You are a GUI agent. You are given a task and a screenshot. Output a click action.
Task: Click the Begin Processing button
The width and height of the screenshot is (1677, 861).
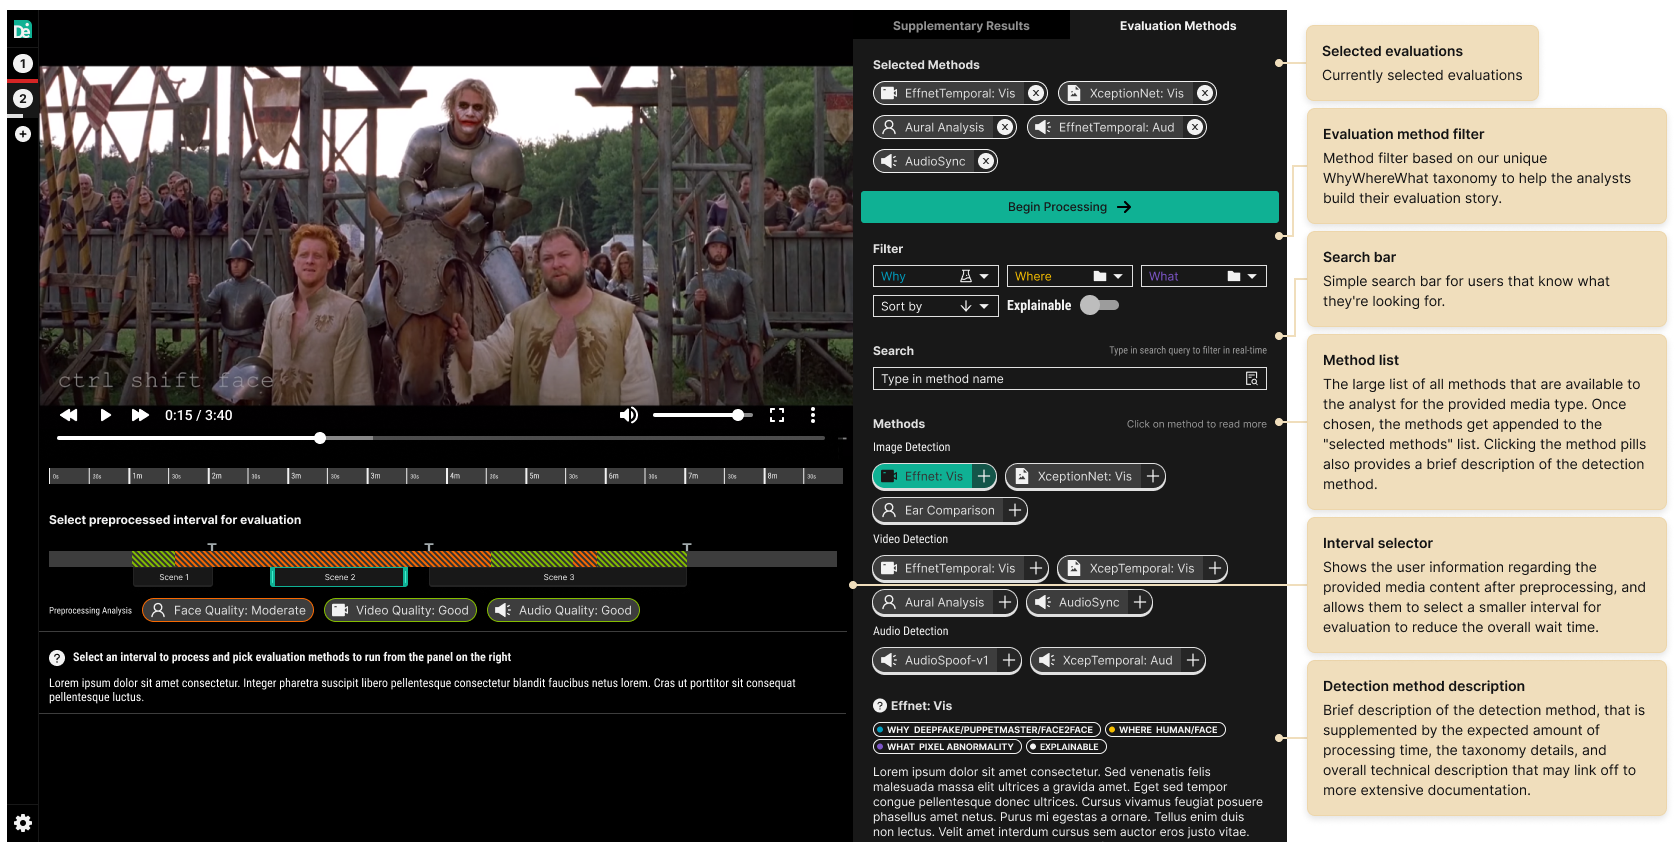[1069, 207]
